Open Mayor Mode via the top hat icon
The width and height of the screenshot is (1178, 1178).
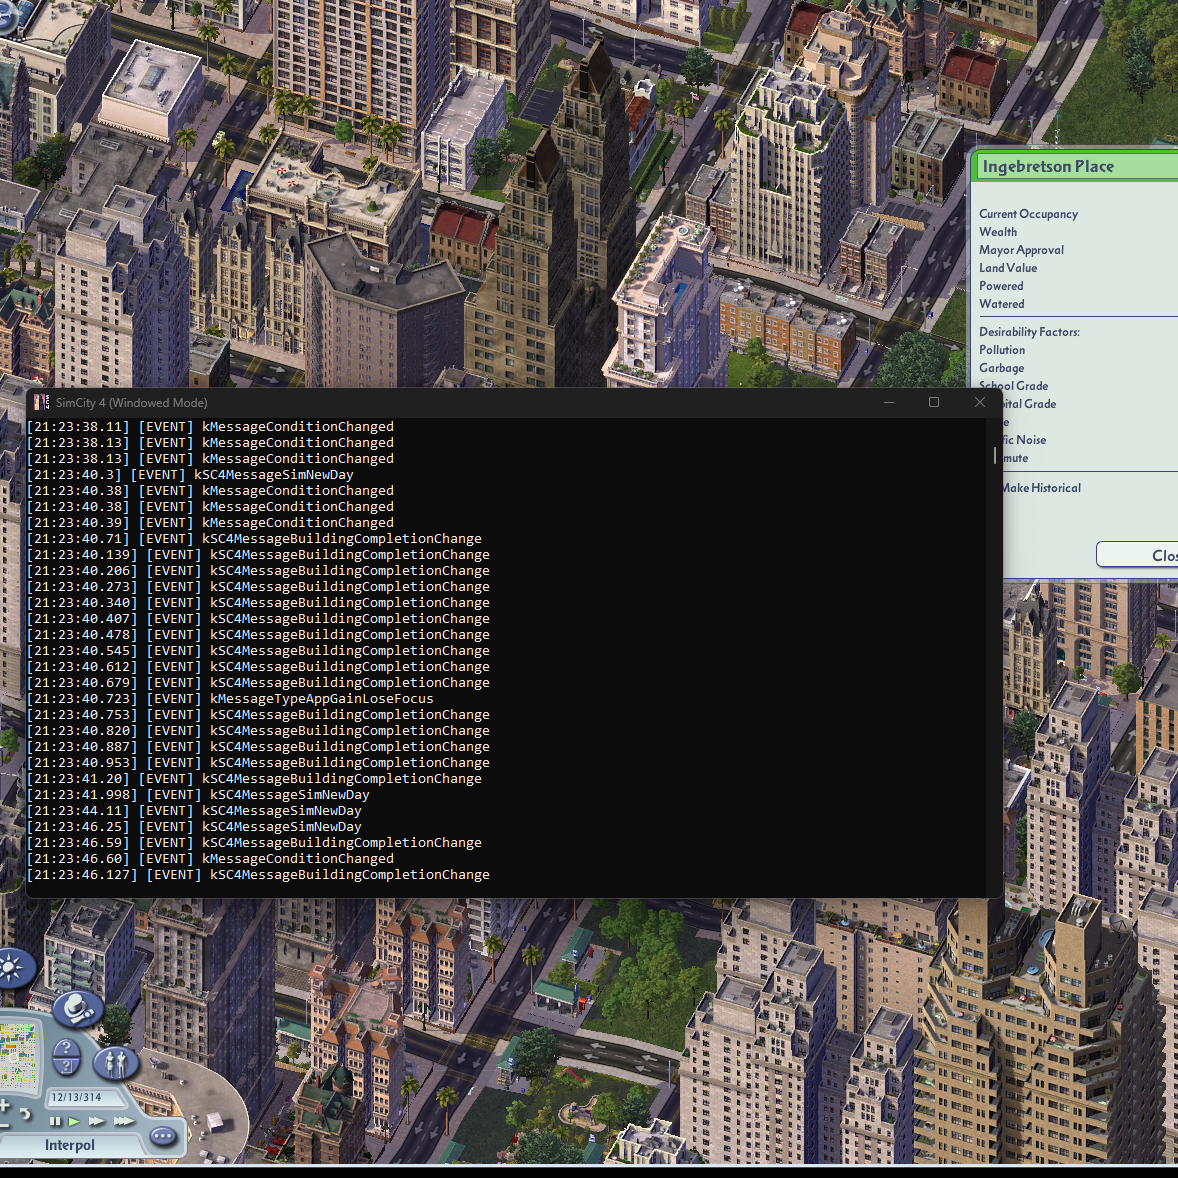78,1010
